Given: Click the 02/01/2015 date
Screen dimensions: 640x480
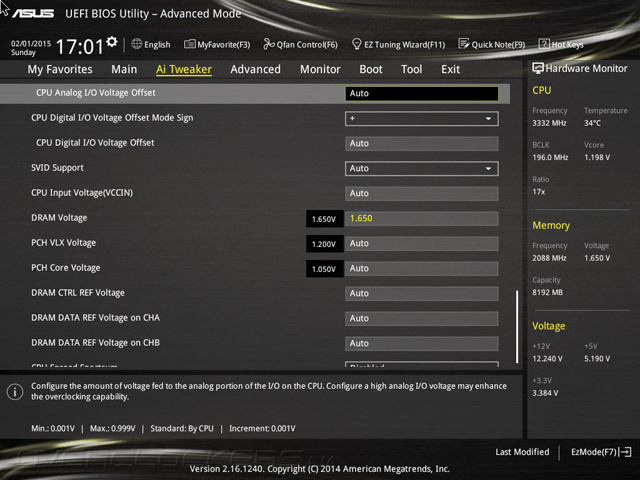Looking at the screenshot, I should click(31, 43).
